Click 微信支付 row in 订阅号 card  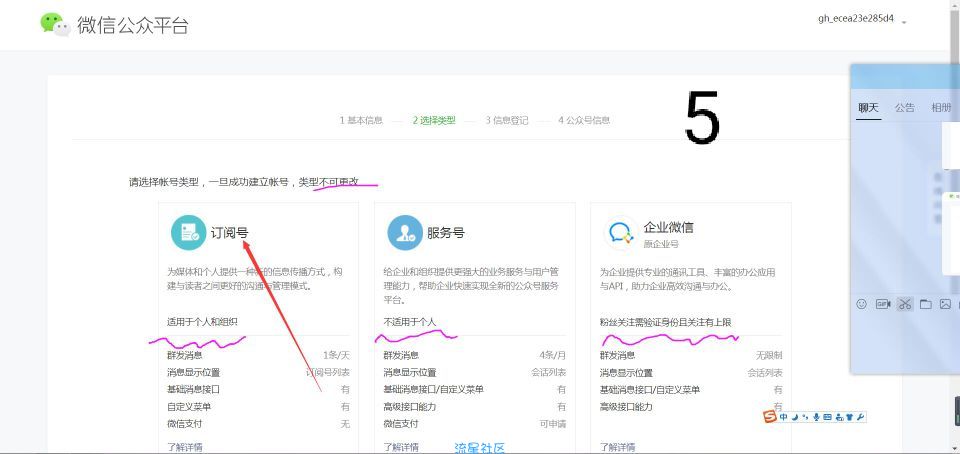pyautogui.click(x=258, y=423)
